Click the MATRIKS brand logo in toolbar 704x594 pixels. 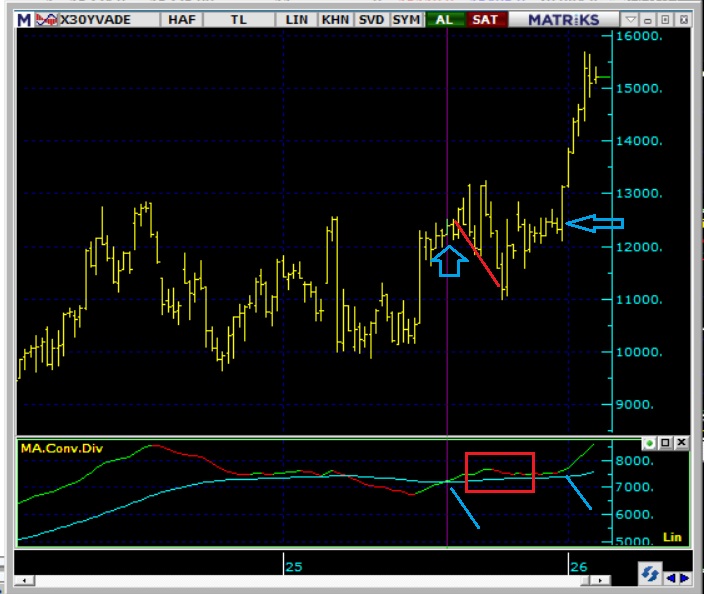coord(561,20)
